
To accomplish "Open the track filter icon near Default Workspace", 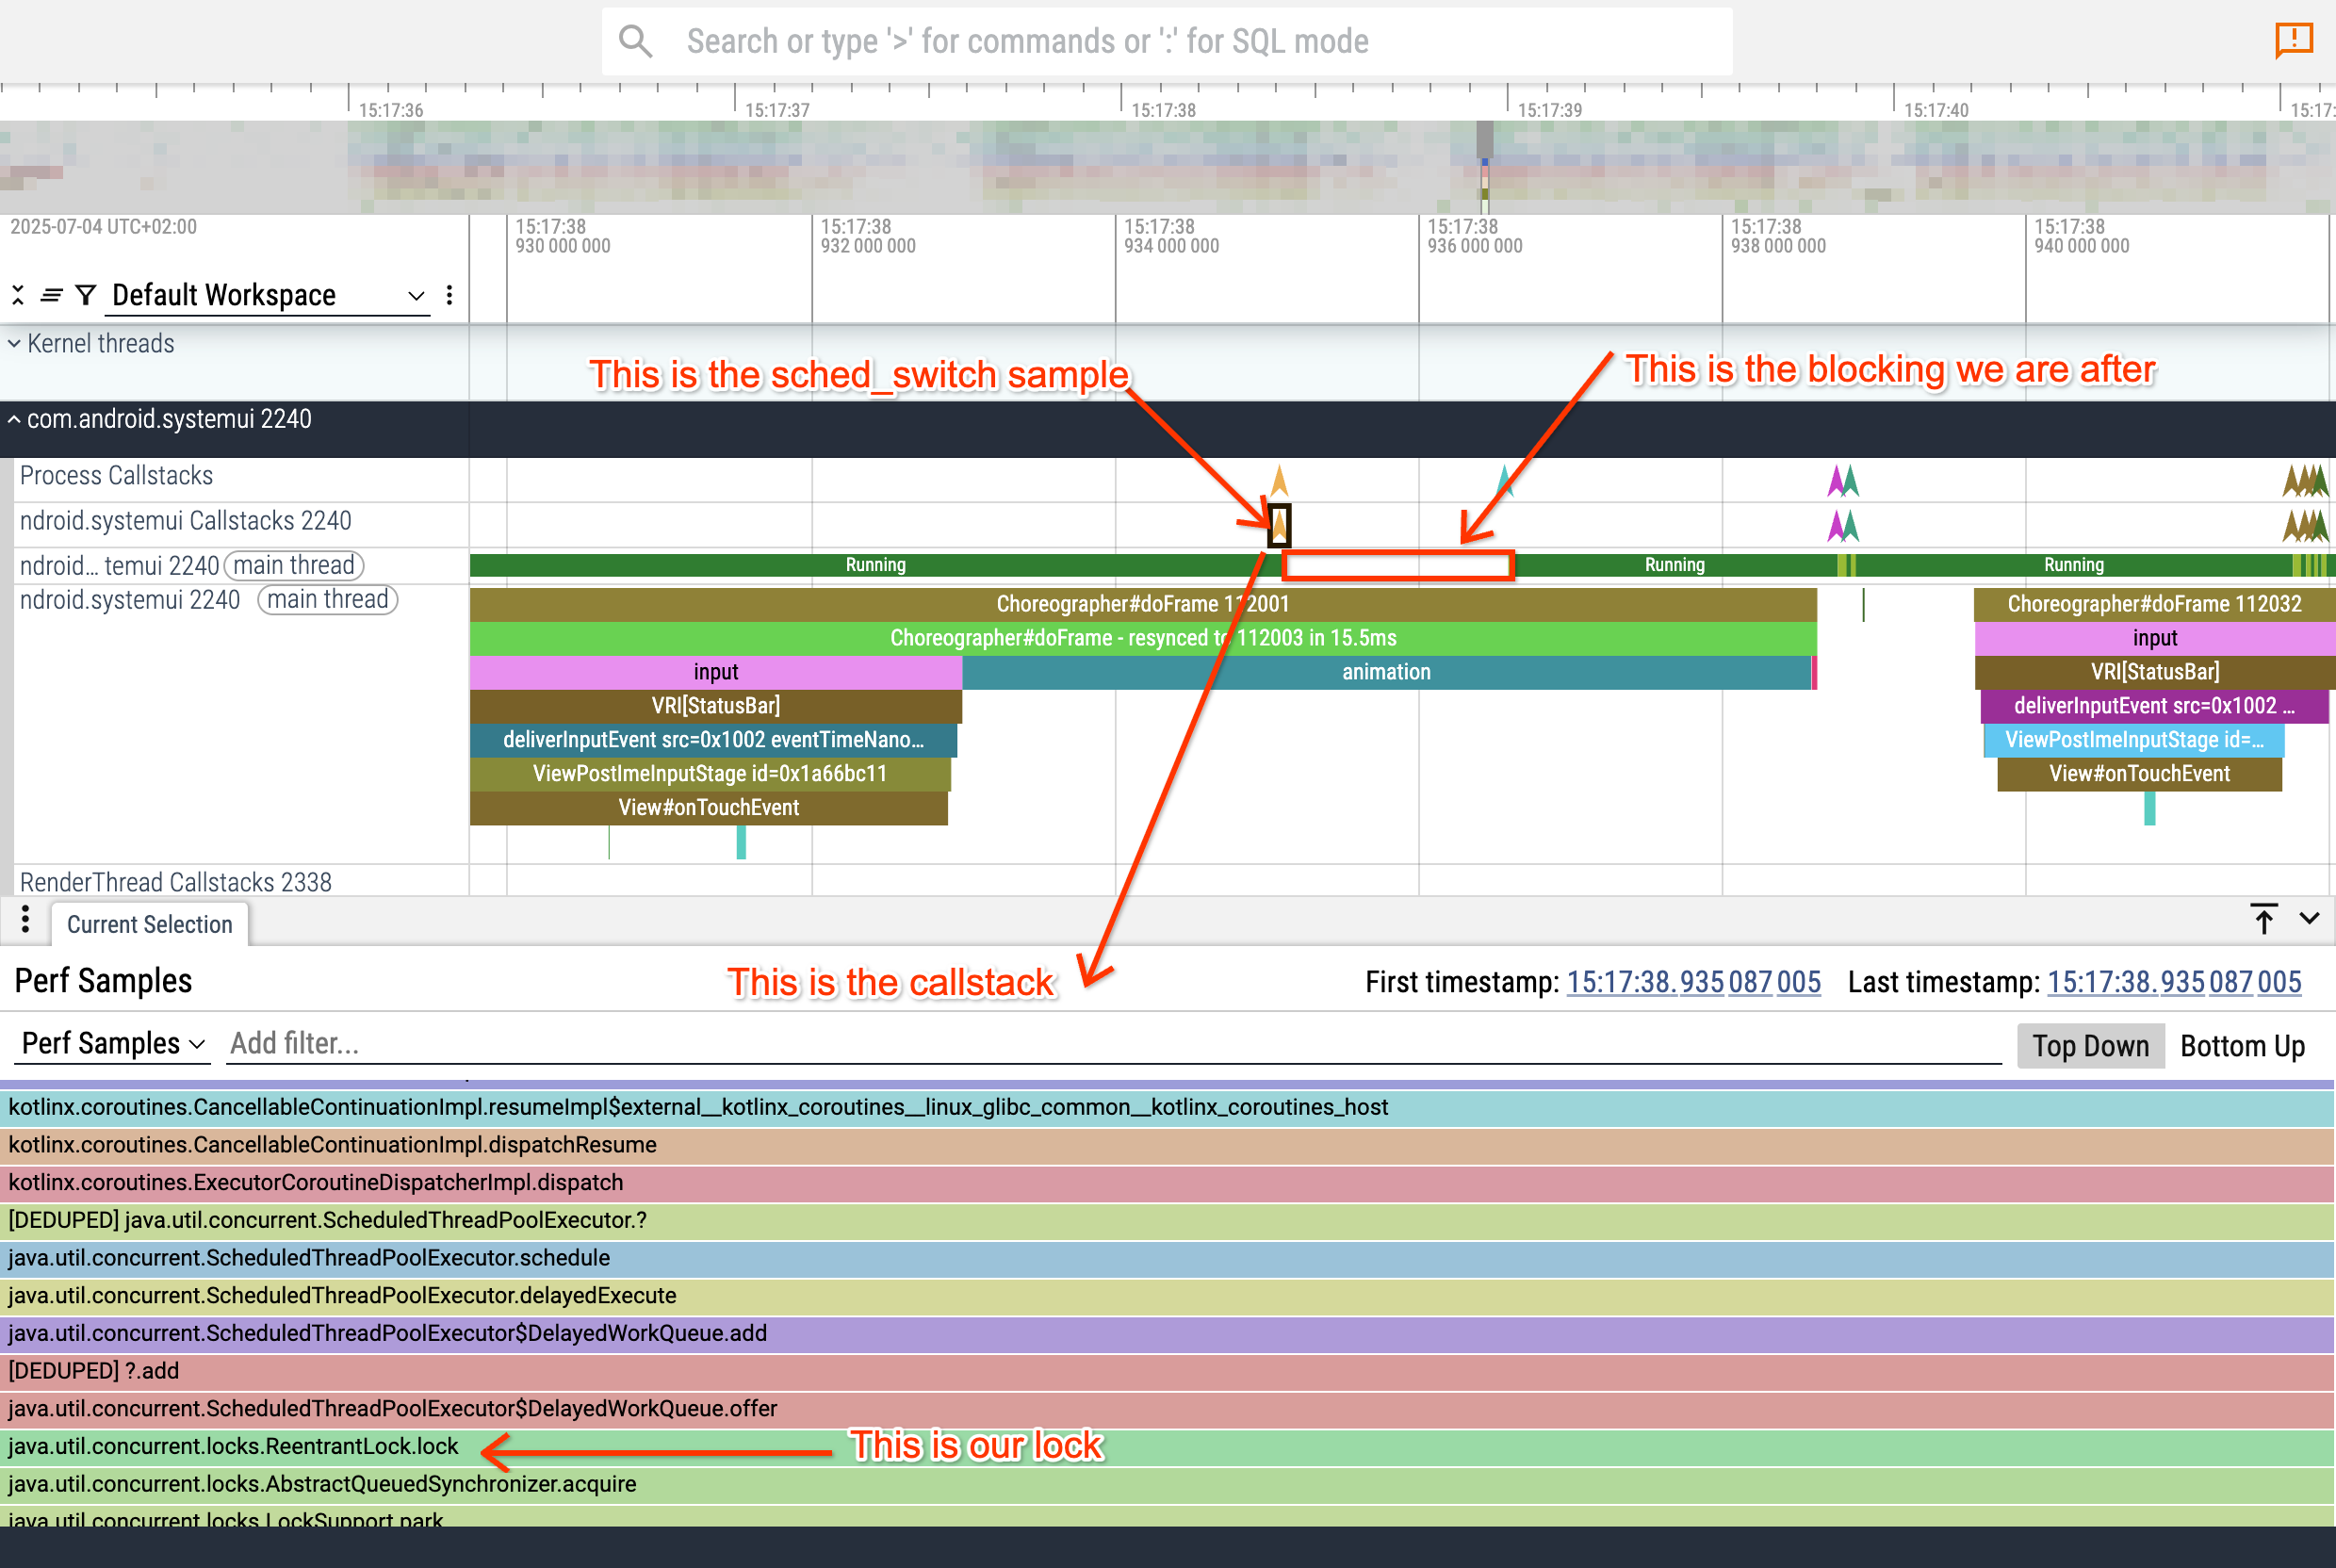I will pos(85,295).
